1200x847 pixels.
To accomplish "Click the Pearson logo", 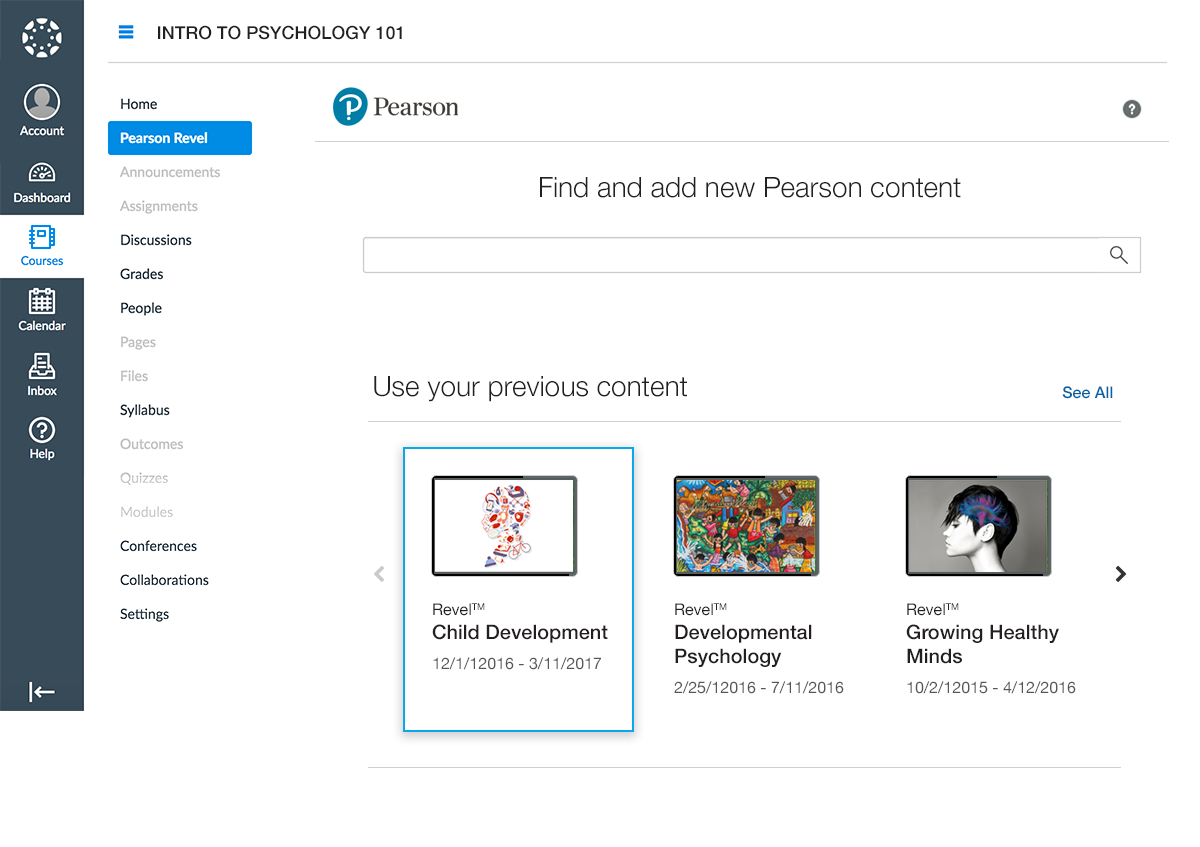I will (x=396, y=107).
